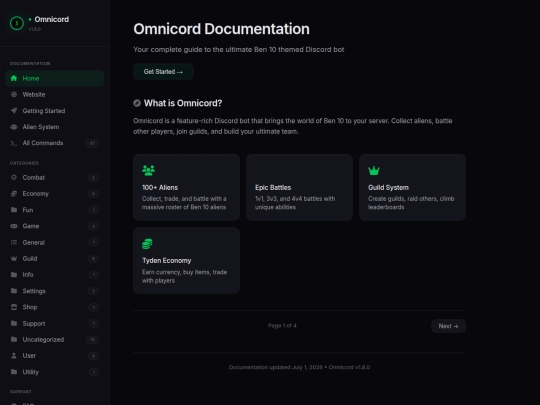This screenshot has width=540, height=405.
Task: Open the Shop category
Action: 54,307
